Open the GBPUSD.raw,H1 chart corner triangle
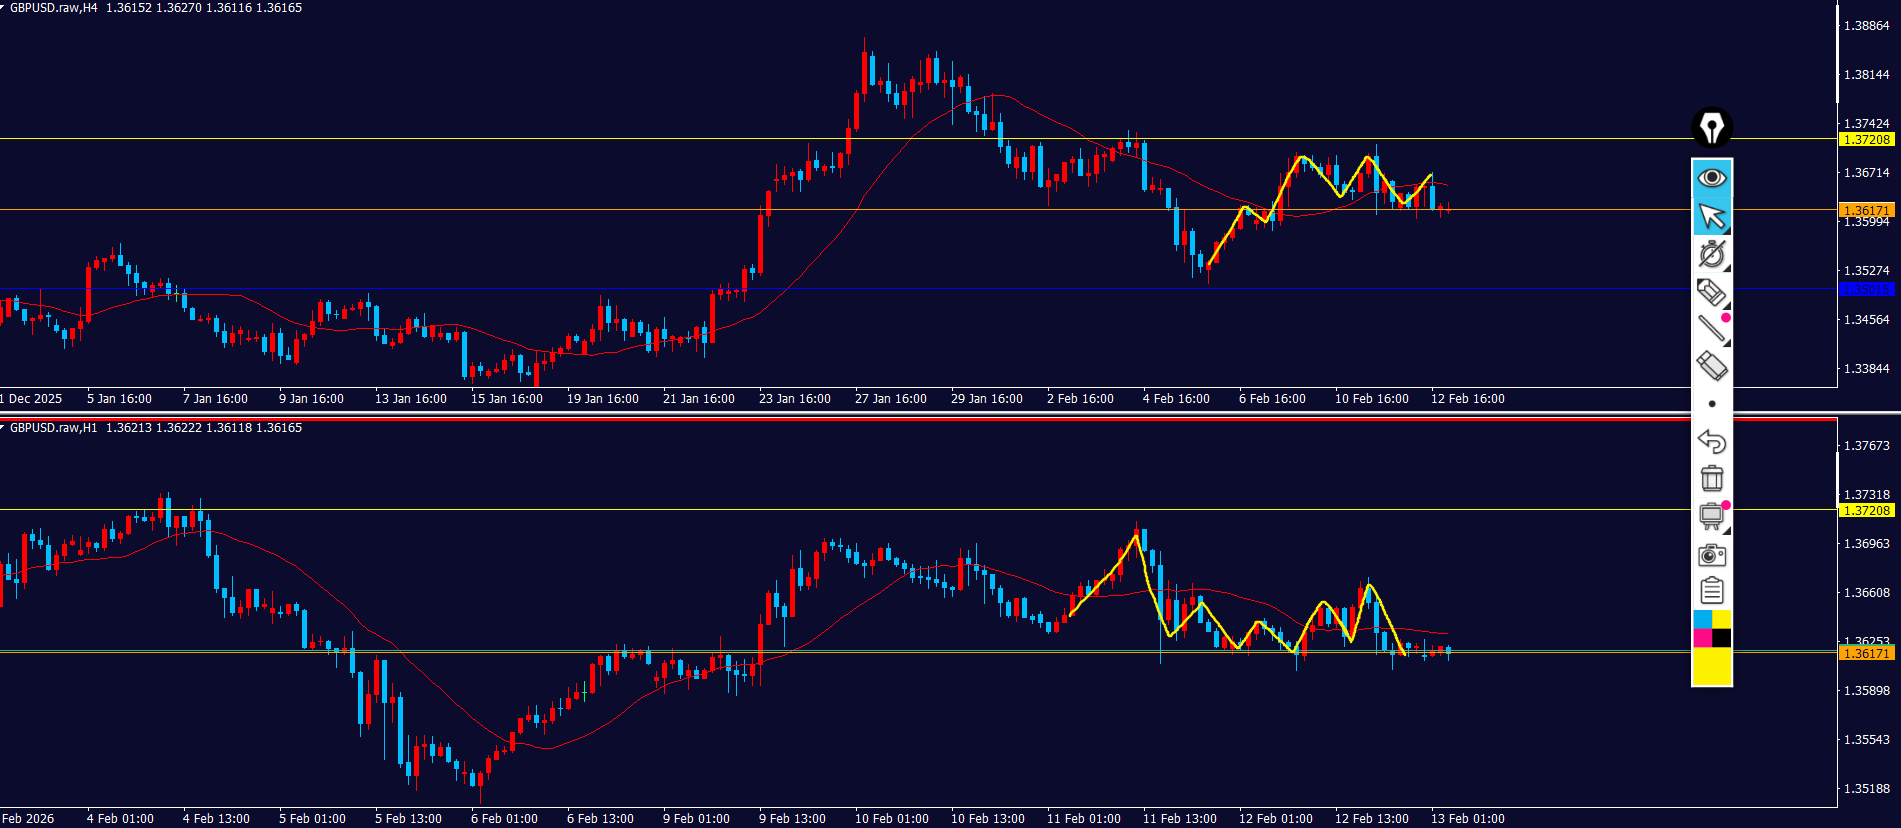Viewport: 1901px width, 828px height. [x=4, y=428]
